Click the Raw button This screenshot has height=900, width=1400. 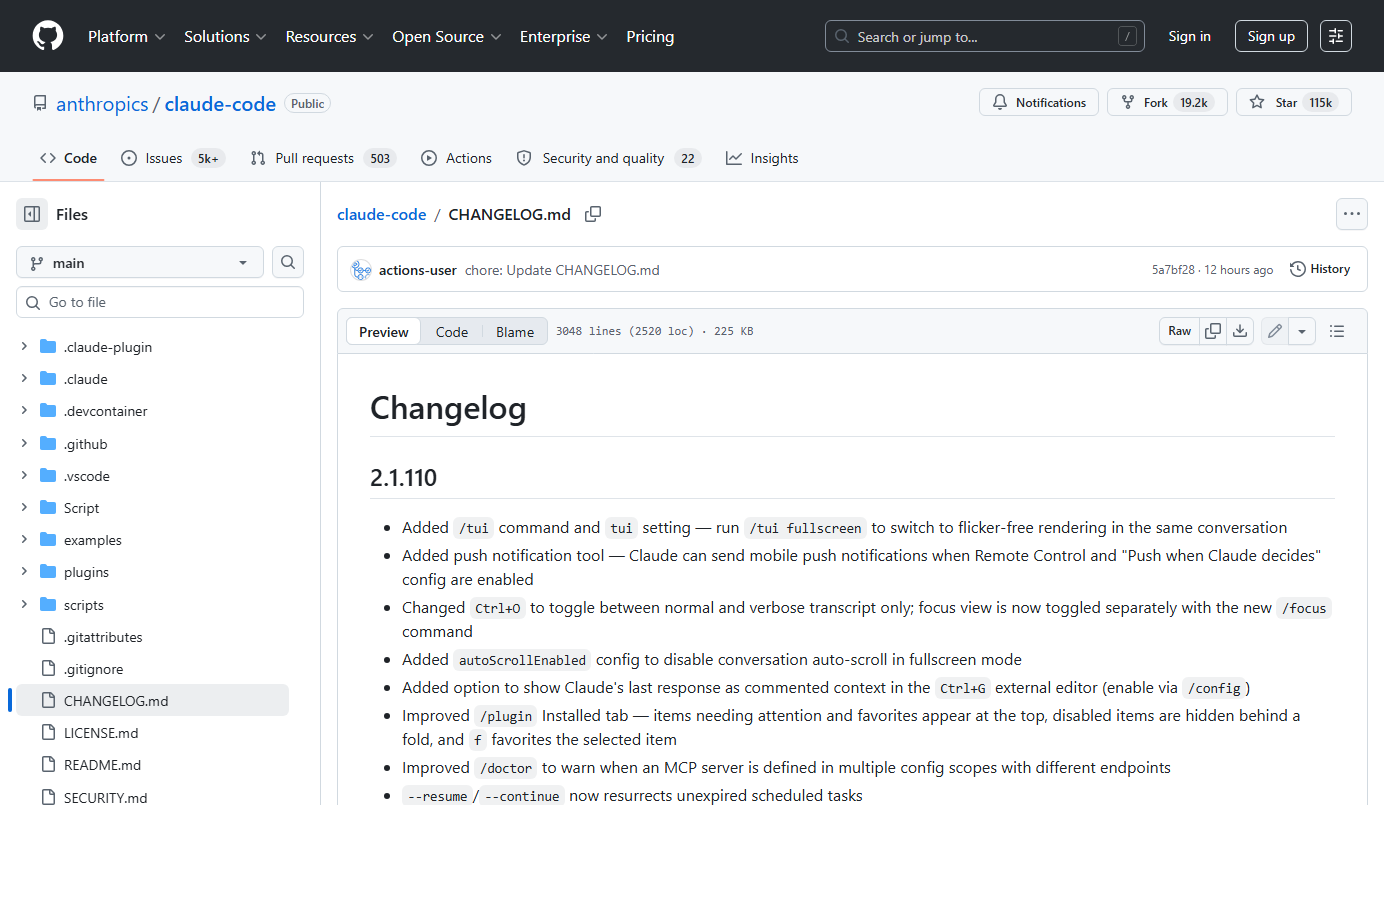(x=1180, y=331)
